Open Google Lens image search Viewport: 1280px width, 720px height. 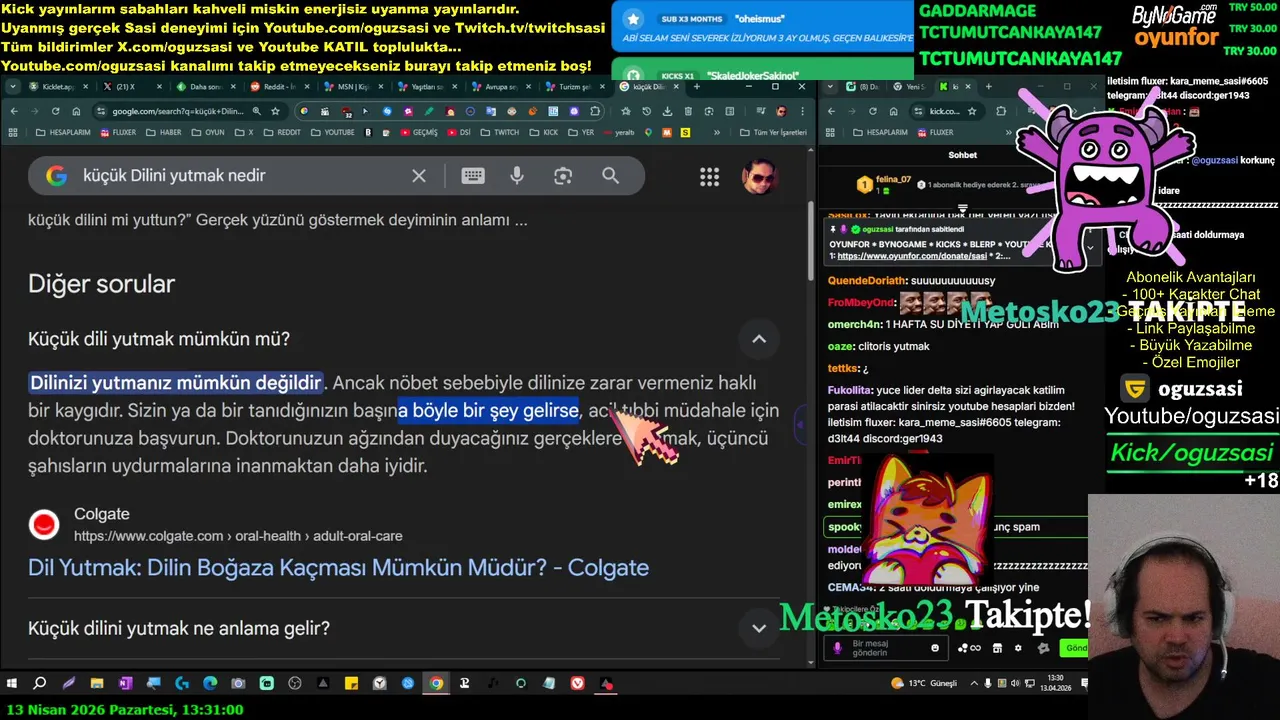(x=563, y=176)
